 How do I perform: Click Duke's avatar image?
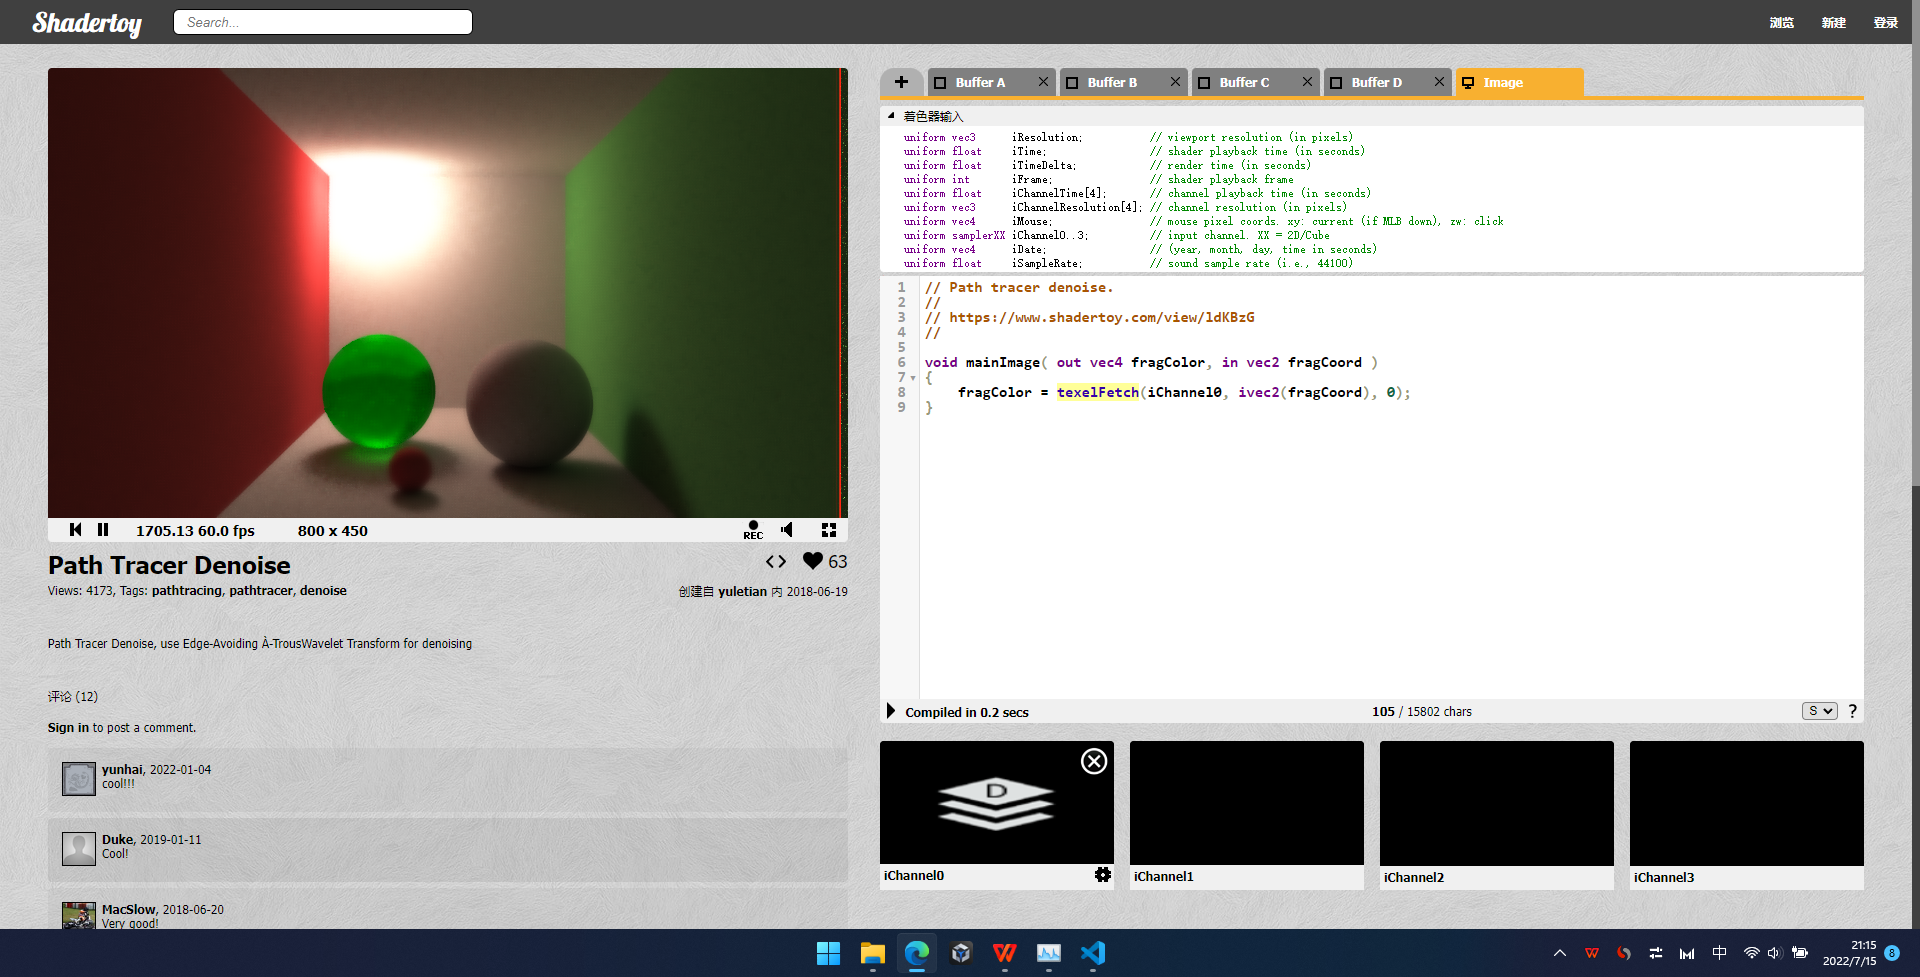[x=79, y=849]
